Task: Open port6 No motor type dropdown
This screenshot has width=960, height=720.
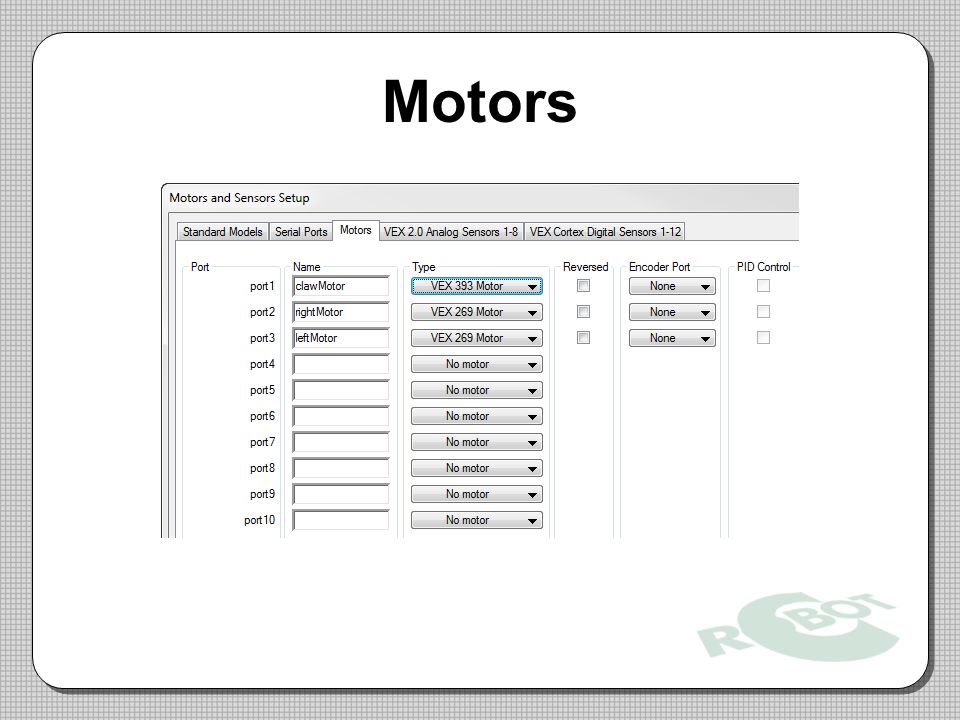Action: pyautogui.click(x=477, y=416)
